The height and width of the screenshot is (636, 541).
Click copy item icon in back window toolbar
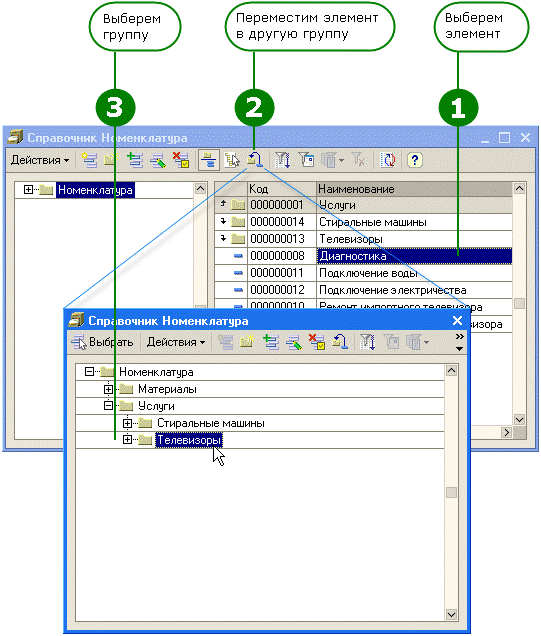tap(135, 160)
